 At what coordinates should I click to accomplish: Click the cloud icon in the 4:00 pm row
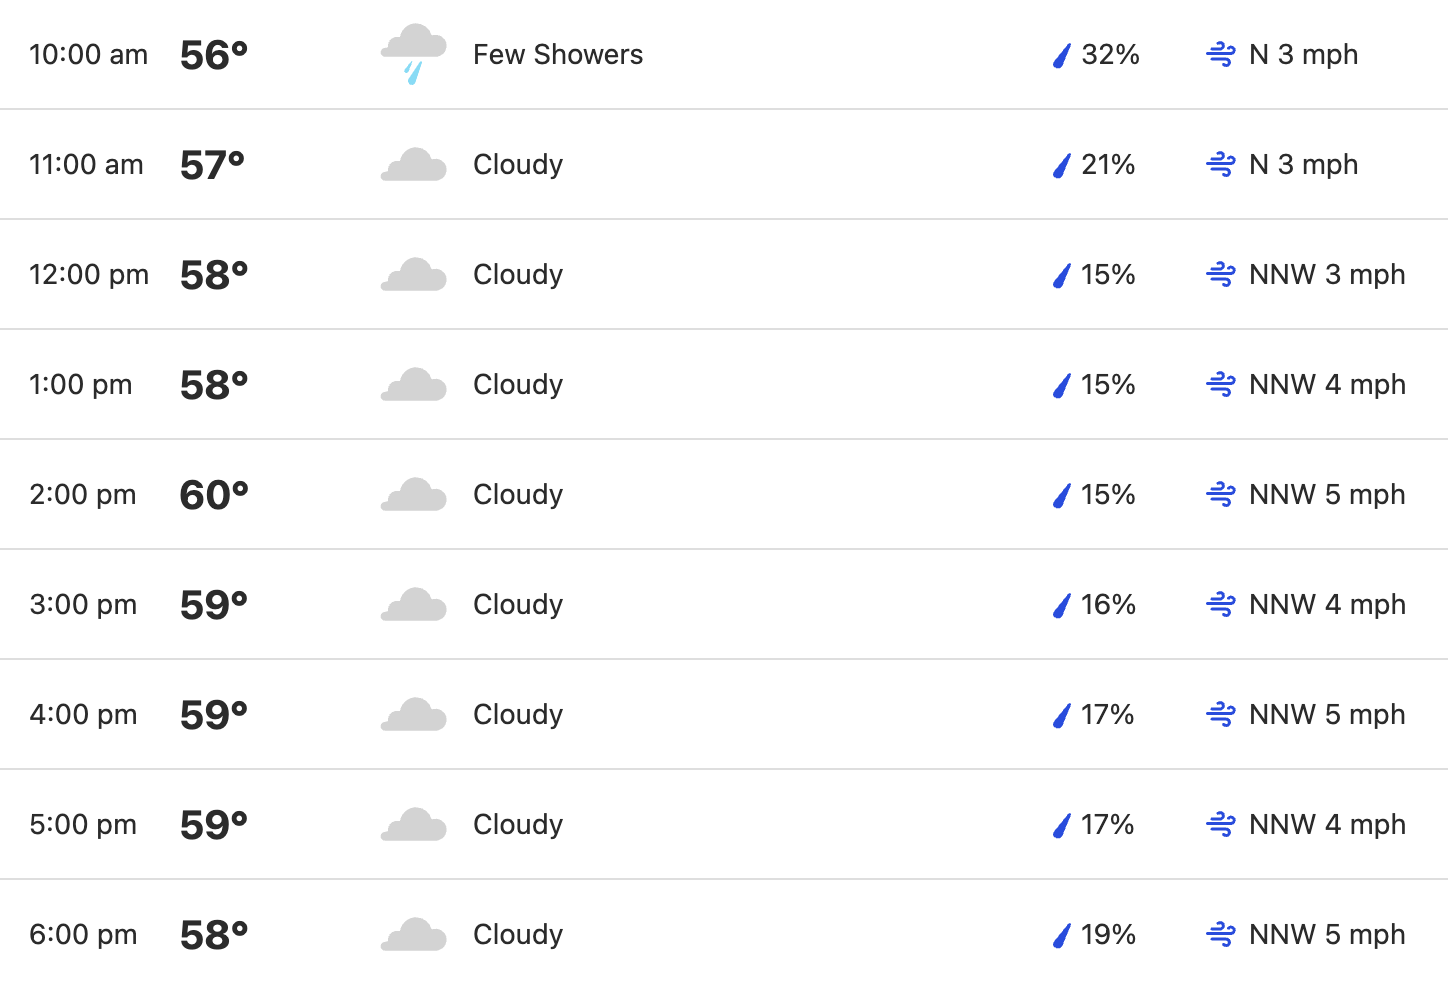coord(413,714)
